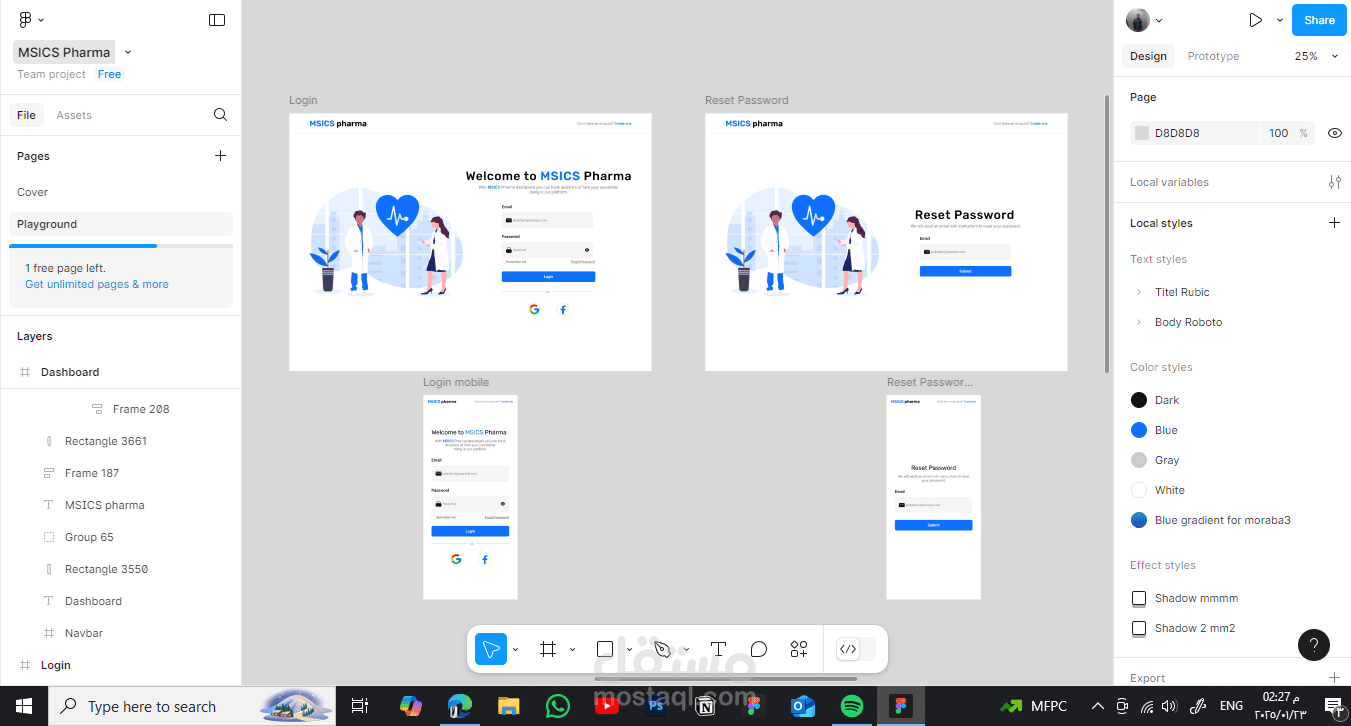Open the Figma main menu logo

pos(25,20)
